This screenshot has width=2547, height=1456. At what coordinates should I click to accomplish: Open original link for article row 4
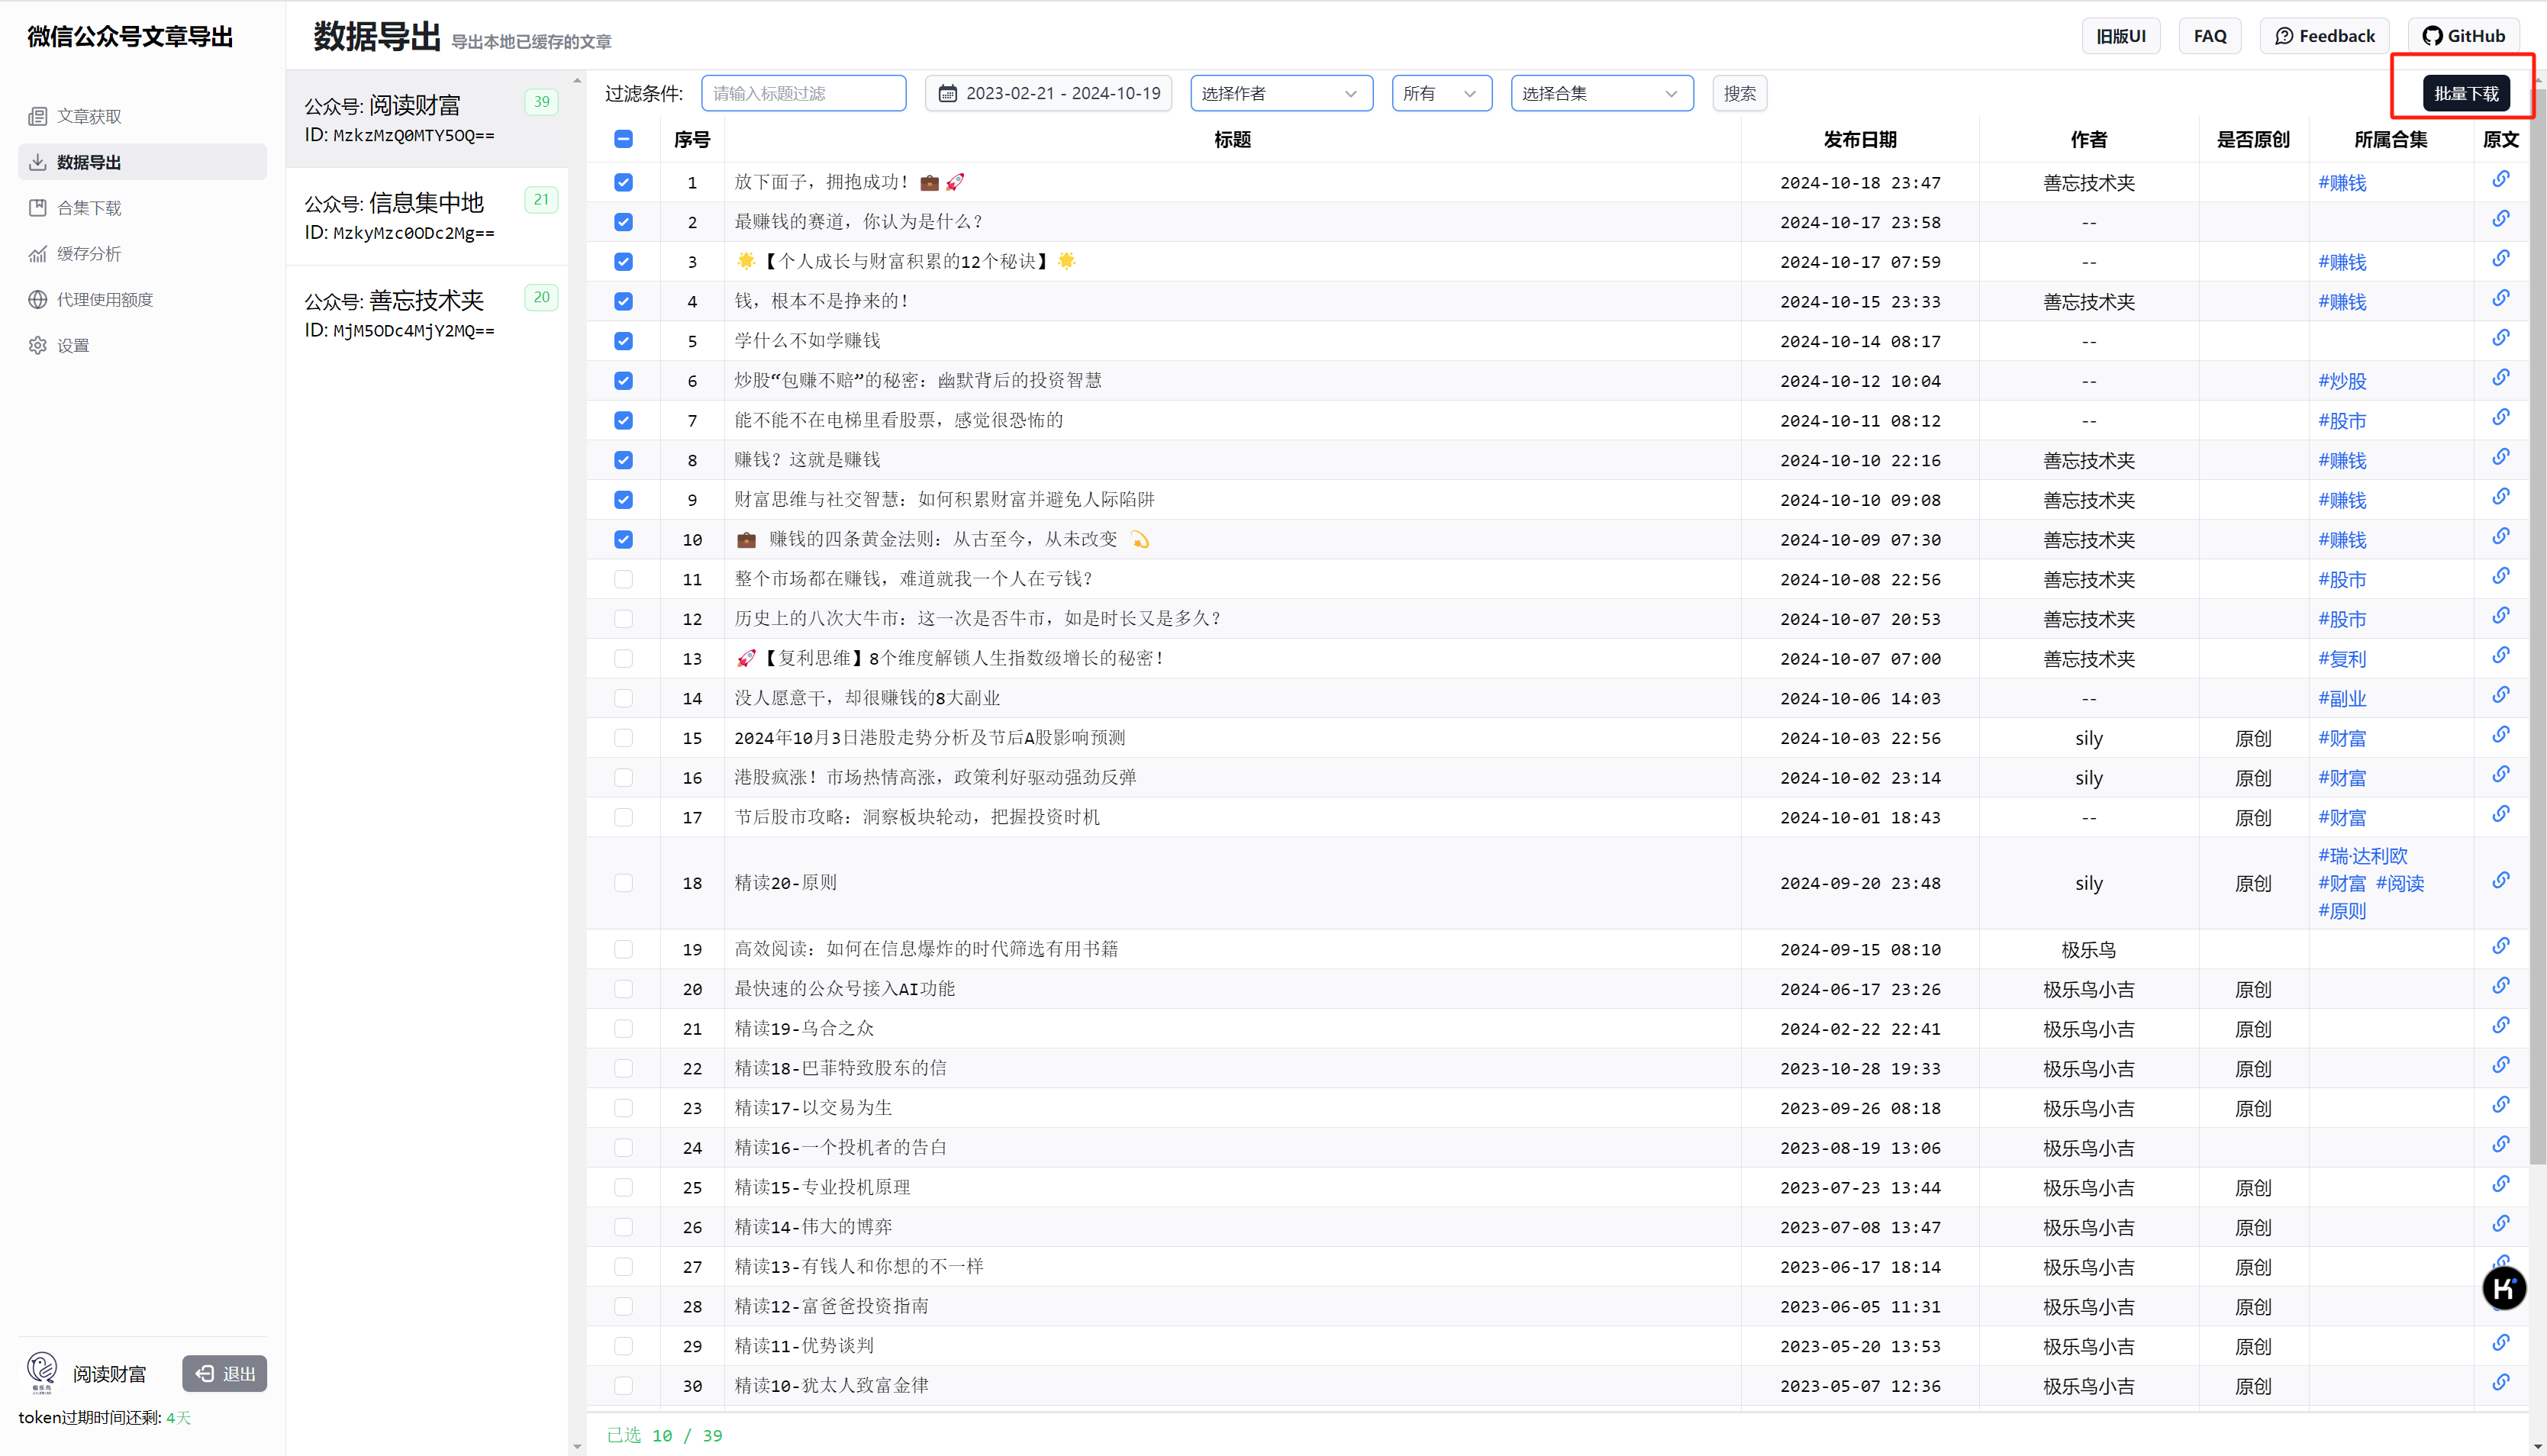(2500, 299)
